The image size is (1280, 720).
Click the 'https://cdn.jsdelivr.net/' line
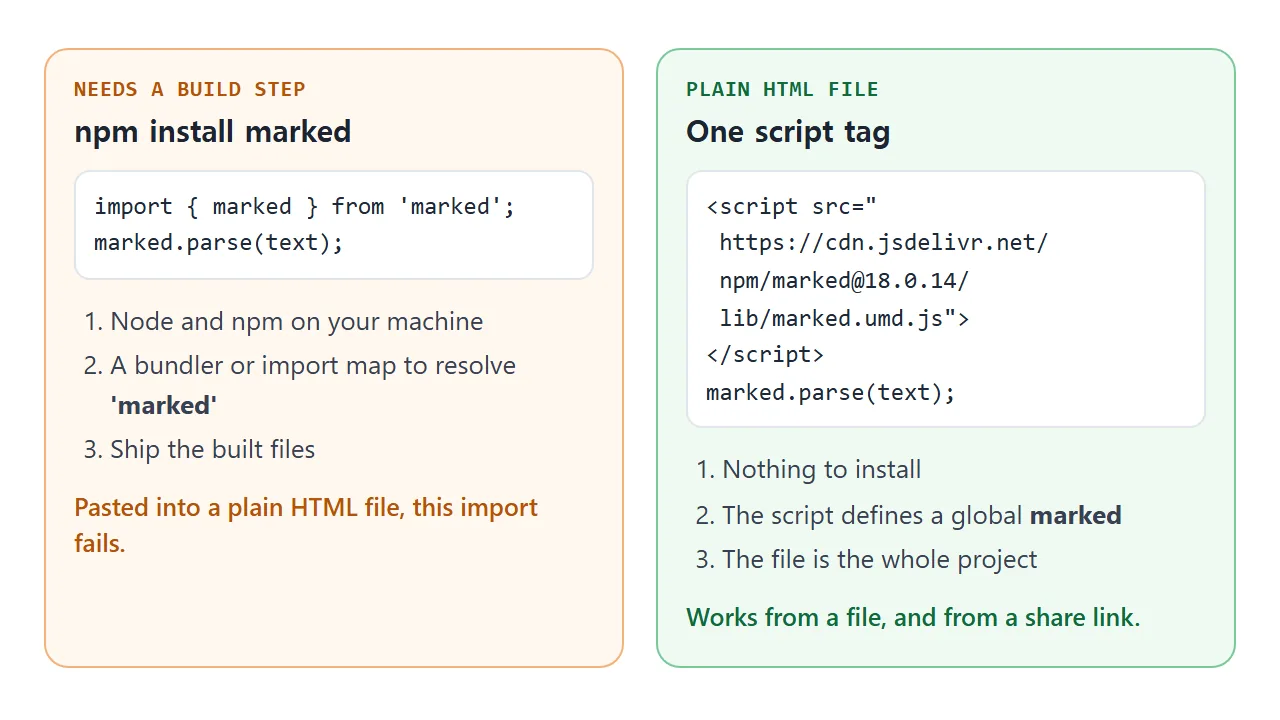coord(884,243)
